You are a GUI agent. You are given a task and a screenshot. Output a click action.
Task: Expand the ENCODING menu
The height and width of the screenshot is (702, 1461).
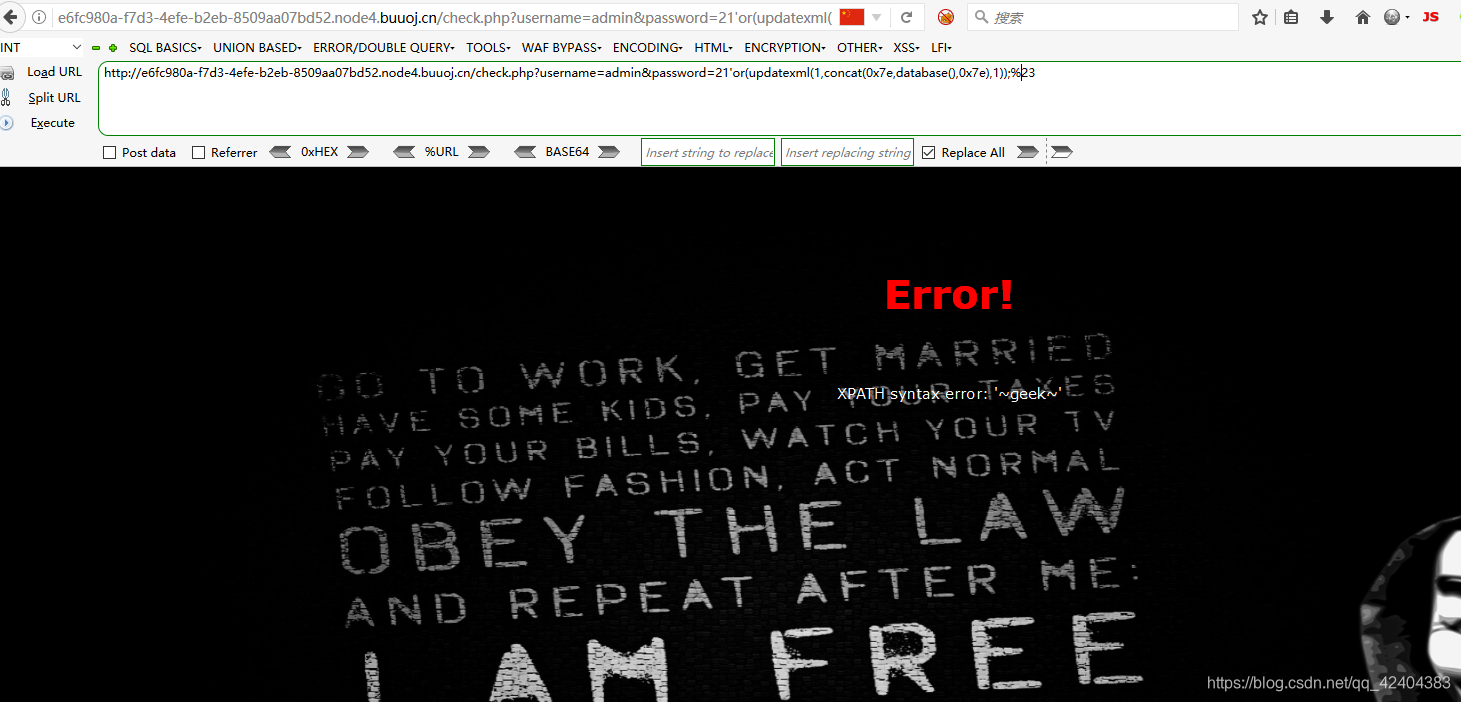[x=648, y=48]
